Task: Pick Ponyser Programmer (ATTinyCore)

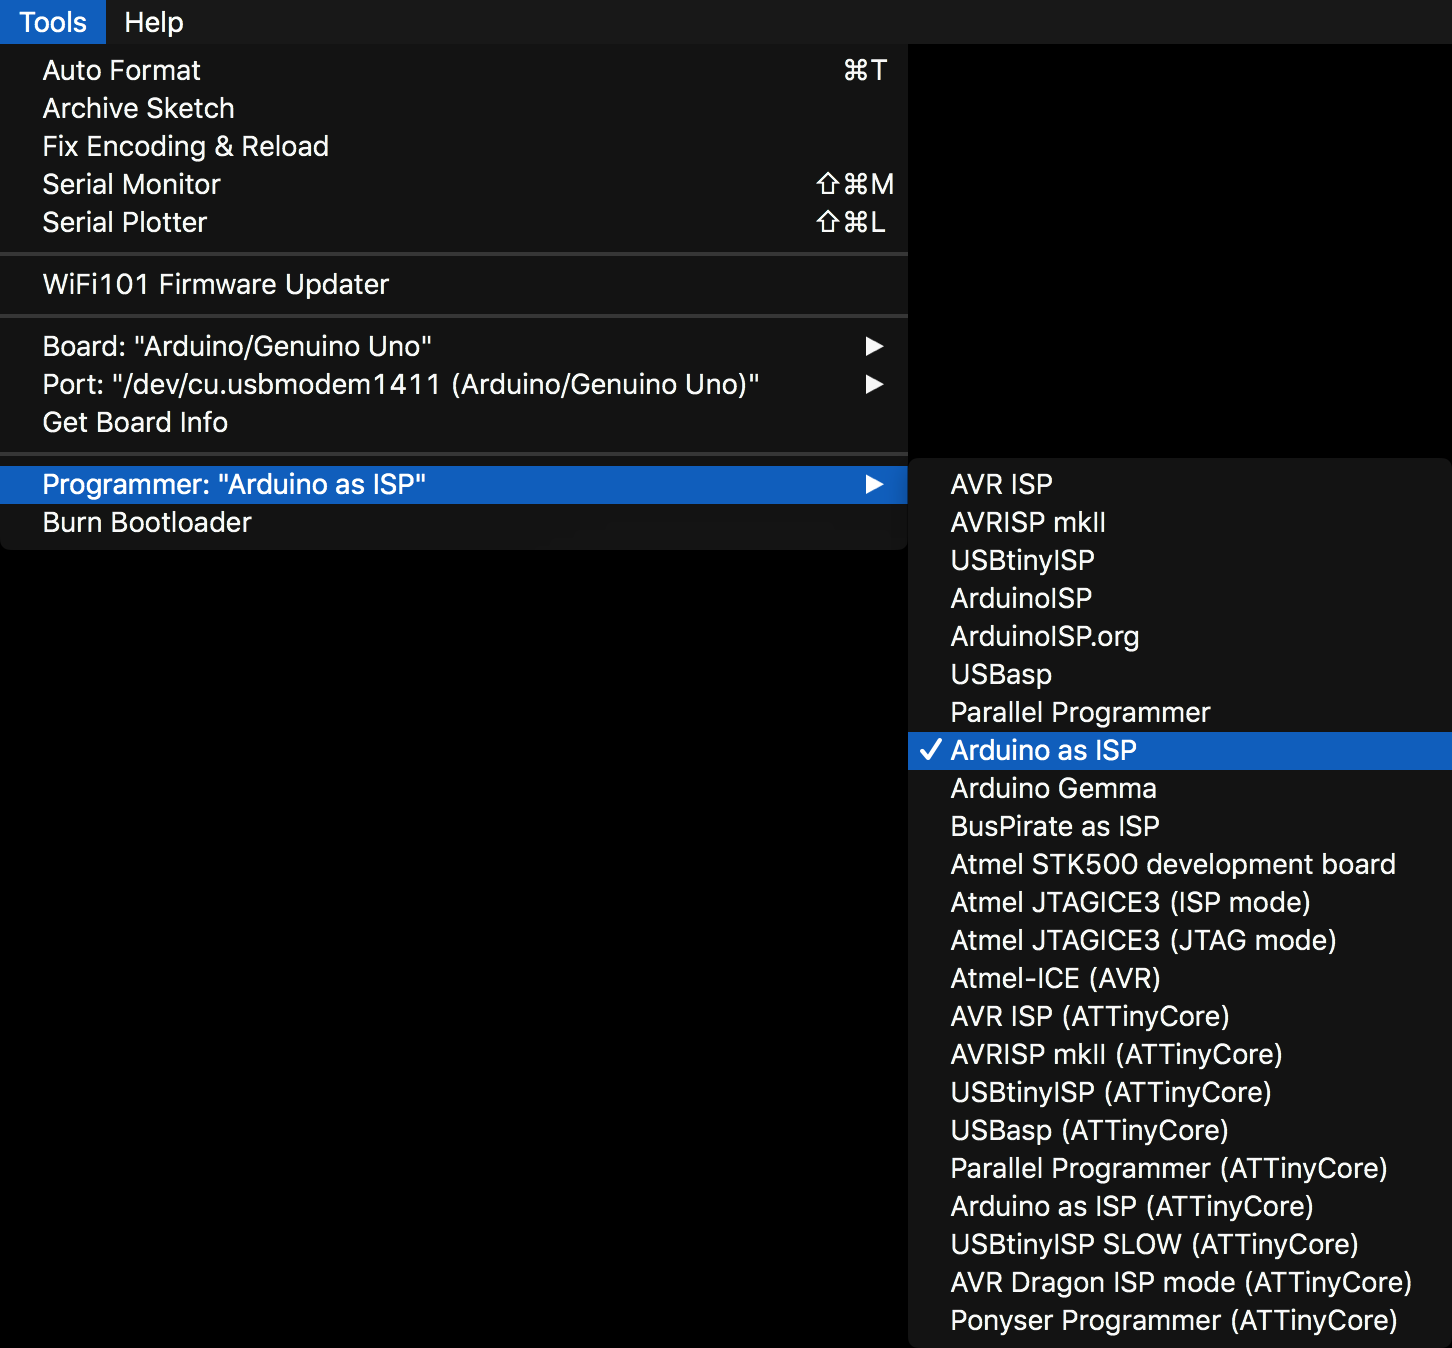Action: [1173, 1320]
